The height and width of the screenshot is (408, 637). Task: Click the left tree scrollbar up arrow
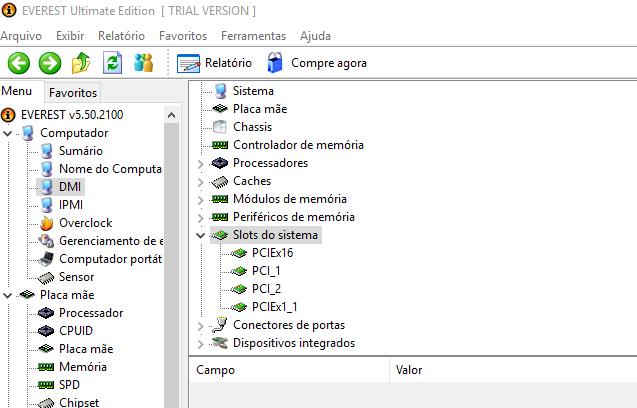coord(171,115)
